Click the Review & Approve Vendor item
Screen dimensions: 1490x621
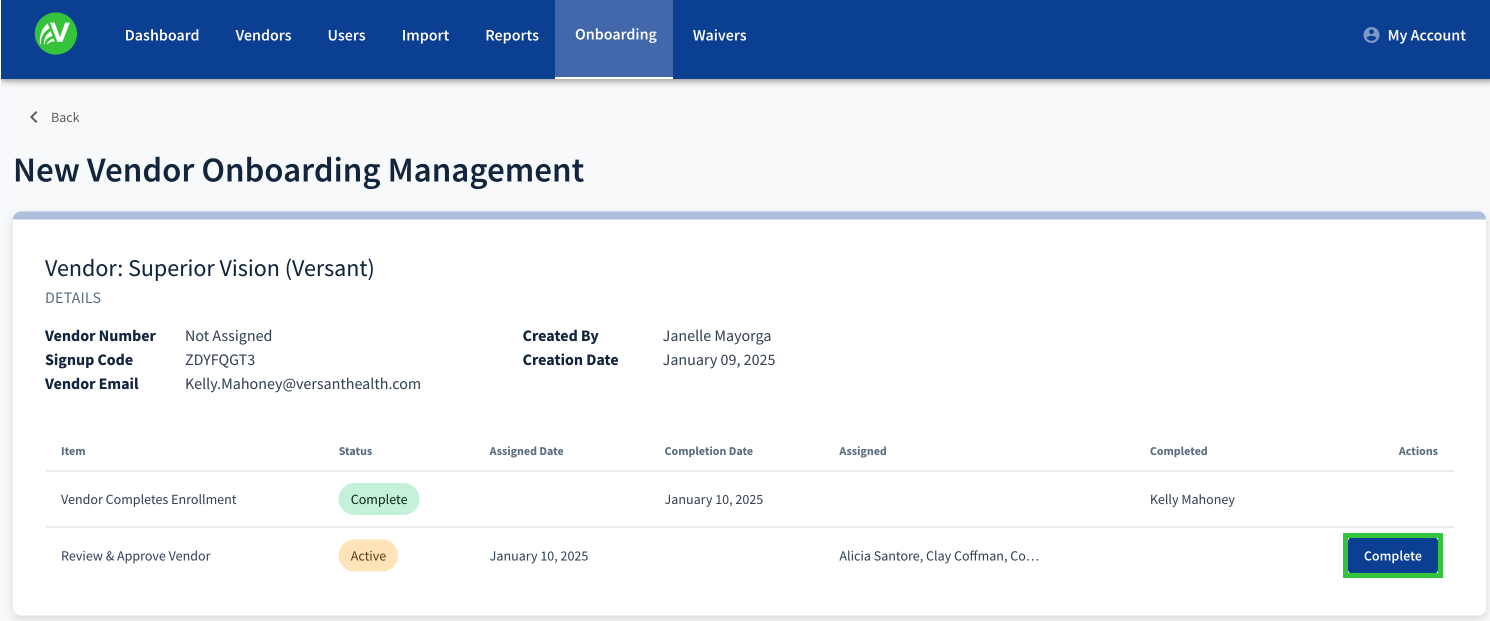[136, 556]
